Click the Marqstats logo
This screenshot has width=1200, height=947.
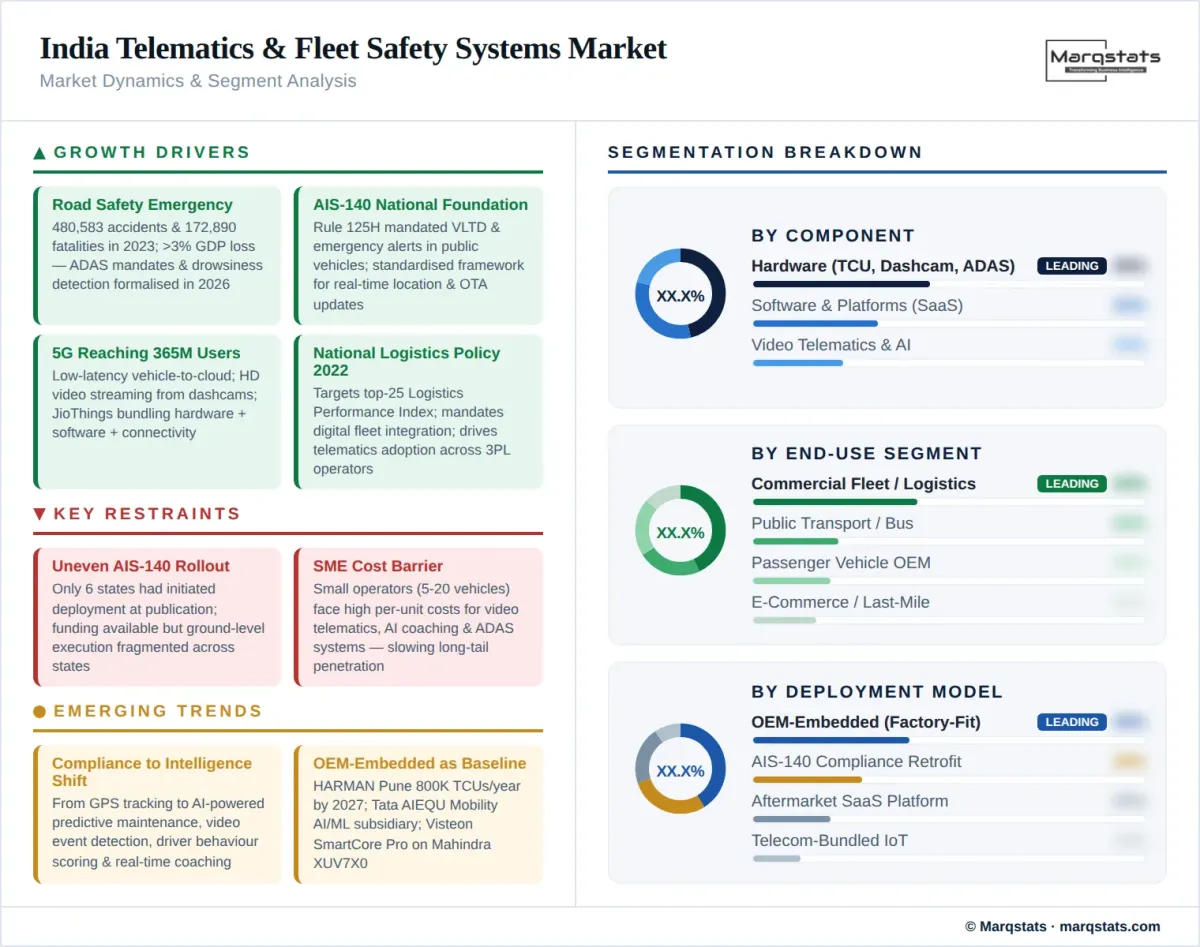1103,62
